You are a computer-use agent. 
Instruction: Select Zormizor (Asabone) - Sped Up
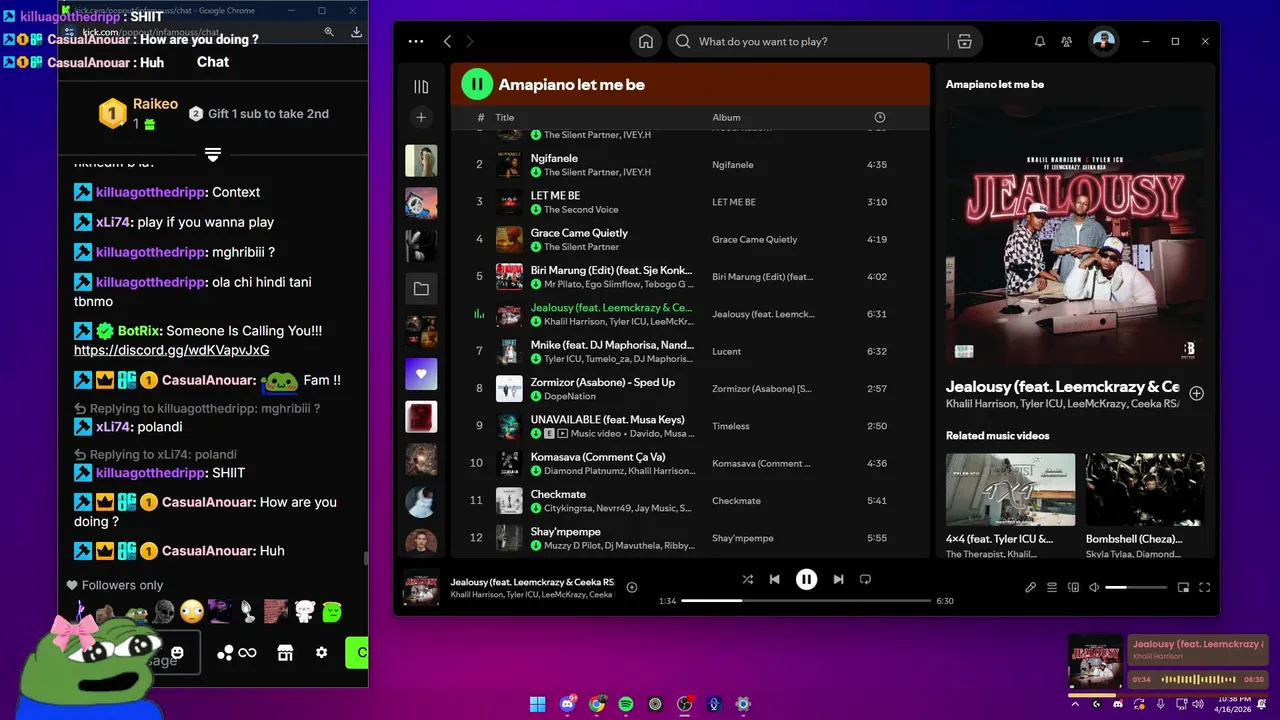point(690,388)
